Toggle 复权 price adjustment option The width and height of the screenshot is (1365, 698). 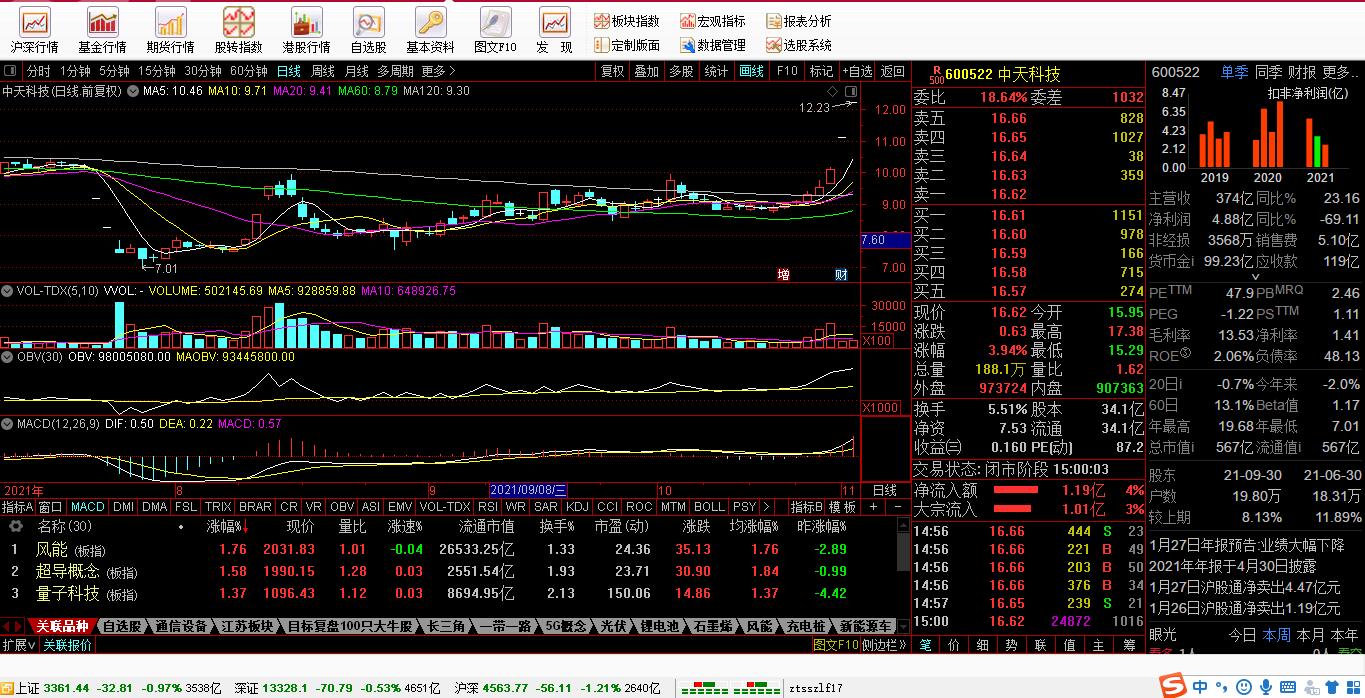[x=612, y=71]
